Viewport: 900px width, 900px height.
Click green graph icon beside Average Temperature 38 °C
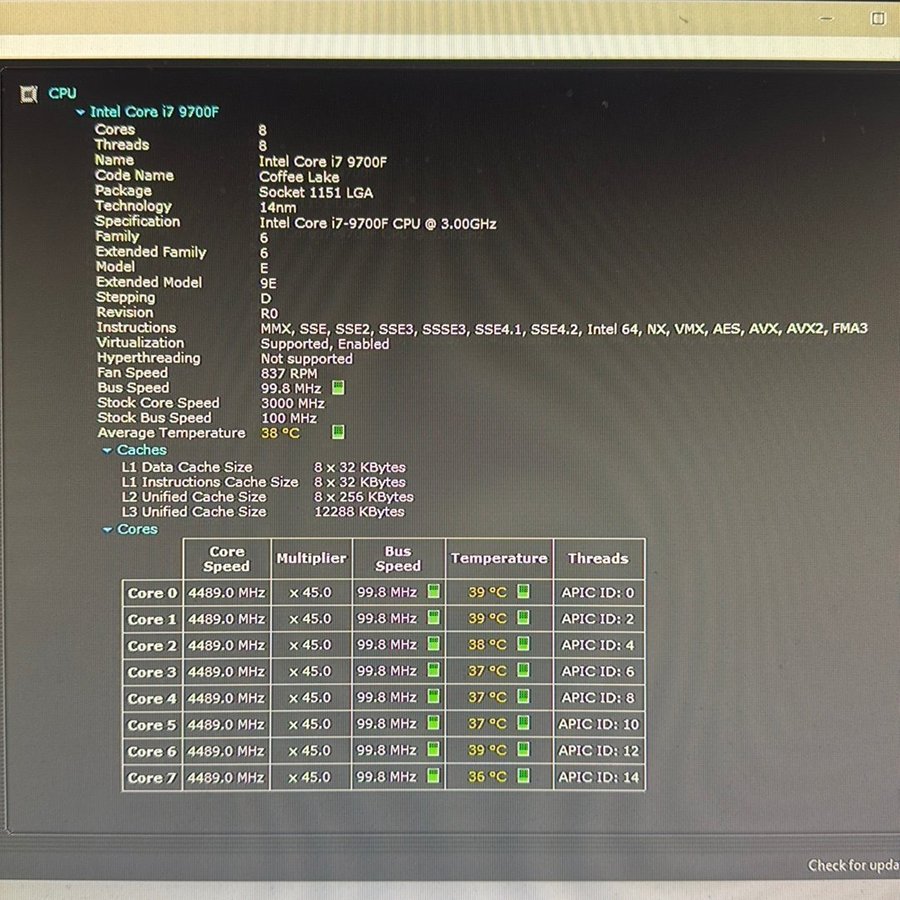click(338, 432)
